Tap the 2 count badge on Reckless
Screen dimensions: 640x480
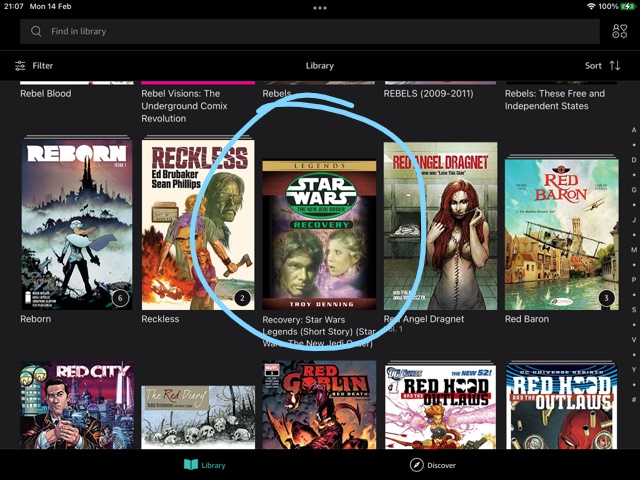(x=242, y=298)
